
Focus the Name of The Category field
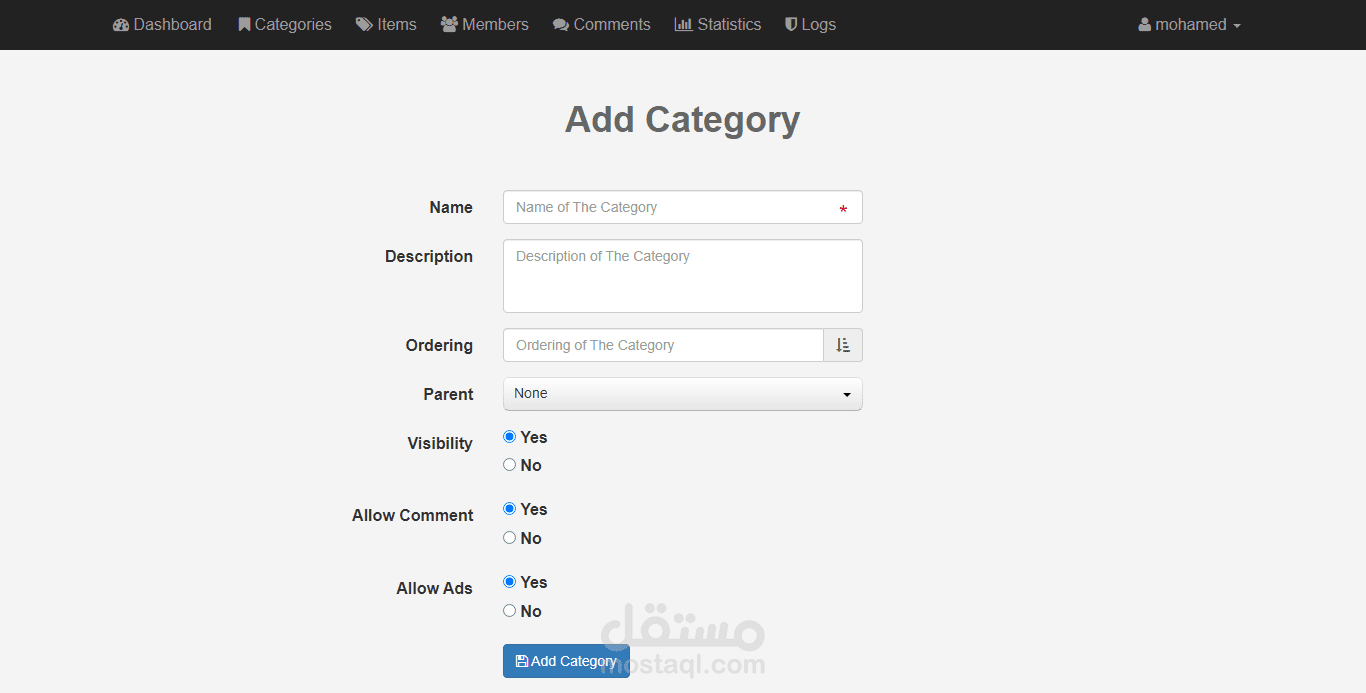click(x=672, y=207)
